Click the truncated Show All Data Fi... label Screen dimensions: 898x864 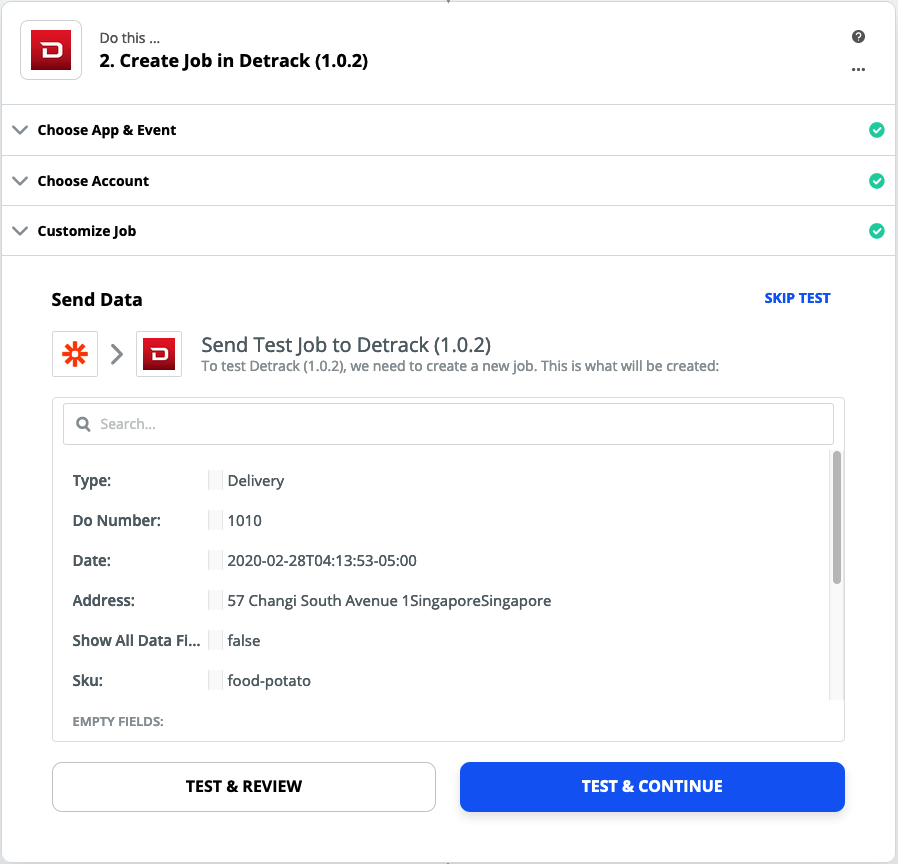136,640
